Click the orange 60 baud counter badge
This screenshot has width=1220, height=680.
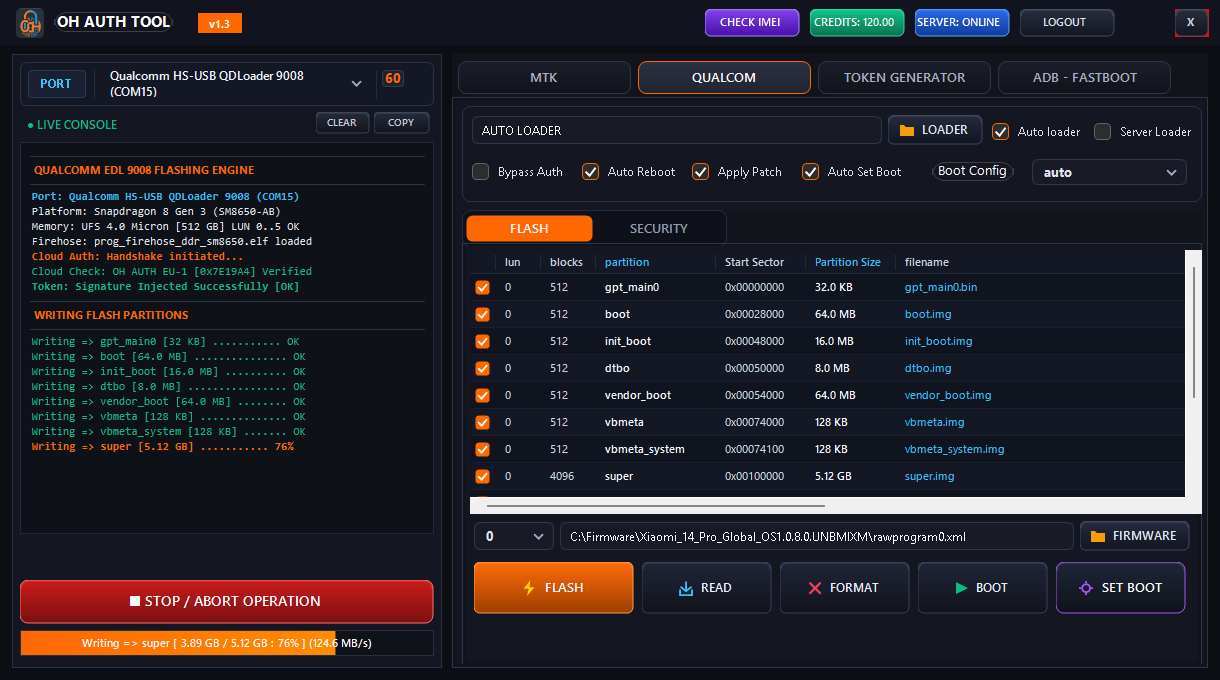click(x=393, y=78)
